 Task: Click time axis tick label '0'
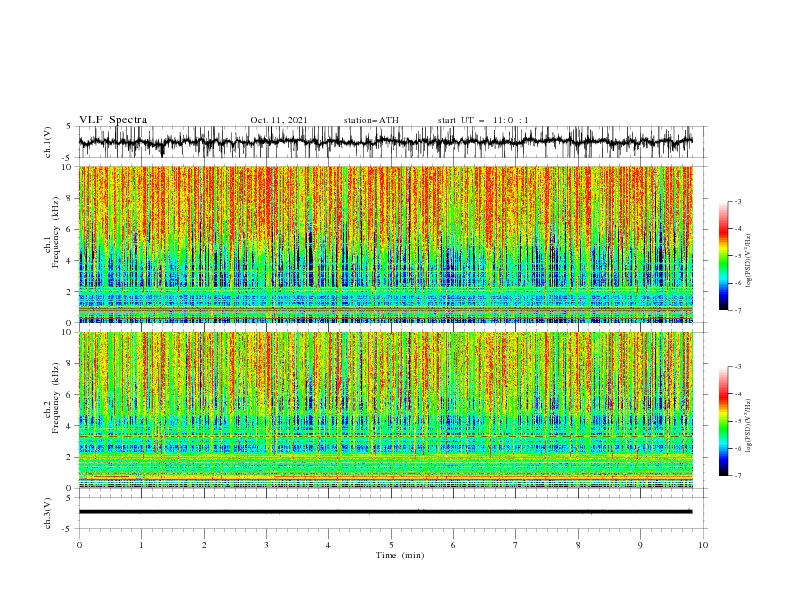coord(79,545)
